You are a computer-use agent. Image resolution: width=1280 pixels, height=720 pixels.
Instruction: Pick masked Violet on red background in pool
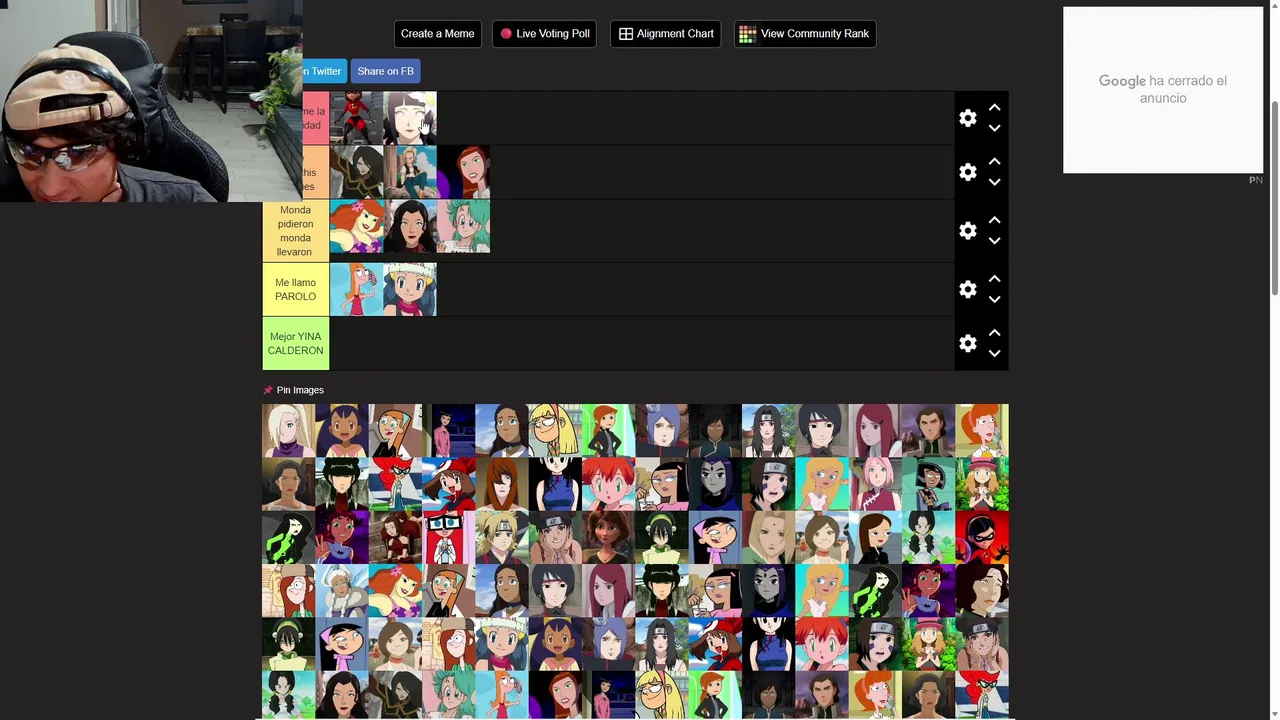coord(982,538)
